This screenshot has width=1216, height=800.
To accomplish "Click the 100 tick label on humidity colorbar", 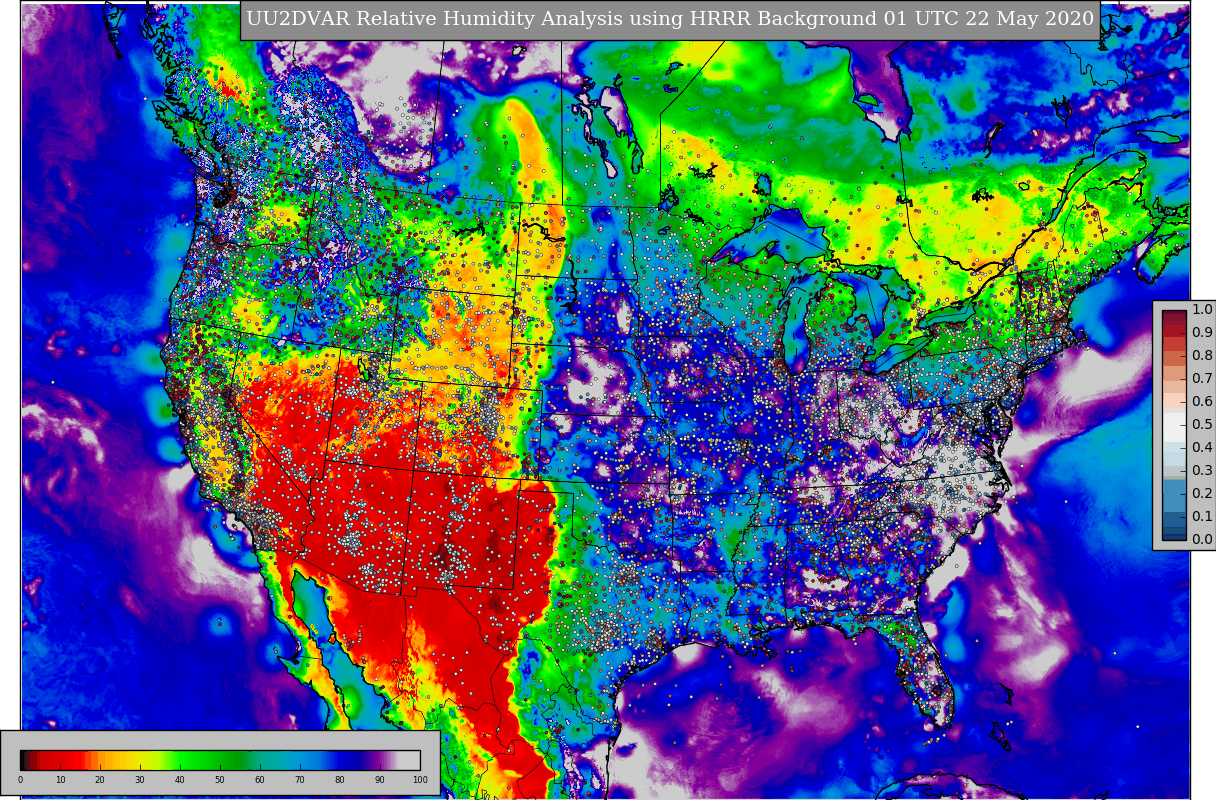I will click(x=420, y=780).
